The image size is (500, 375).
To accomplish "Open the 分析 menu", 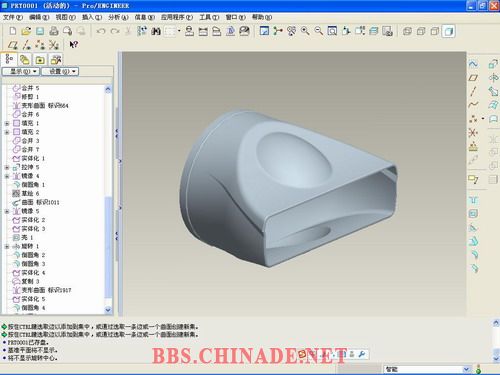I will coord(118,17).
